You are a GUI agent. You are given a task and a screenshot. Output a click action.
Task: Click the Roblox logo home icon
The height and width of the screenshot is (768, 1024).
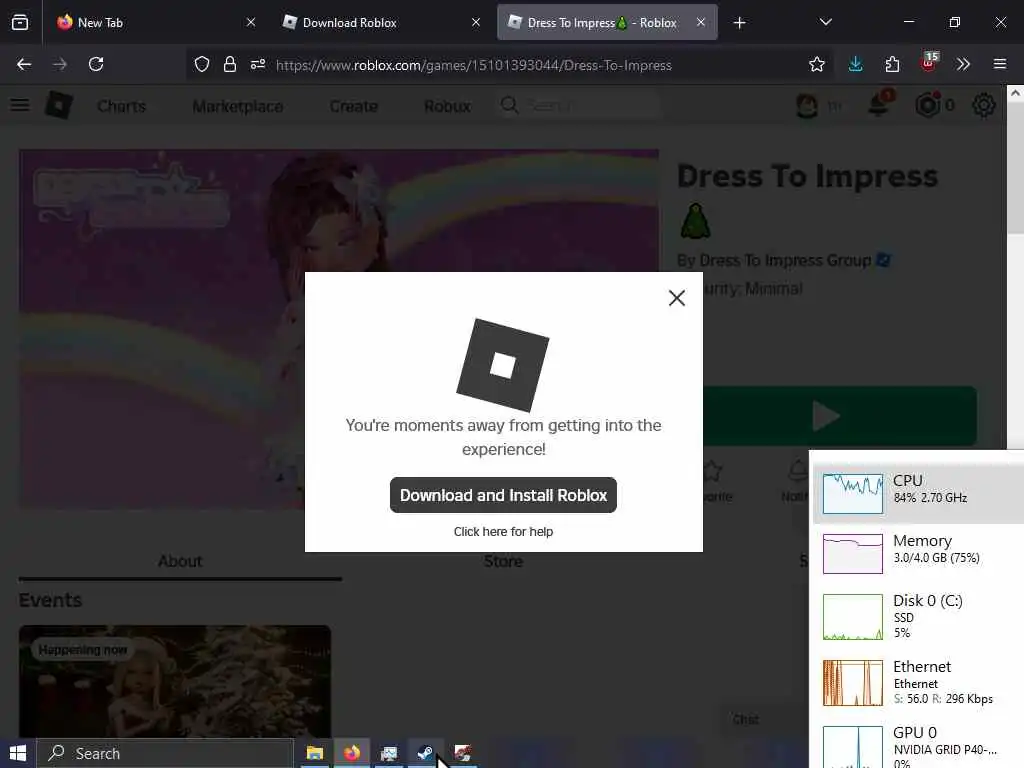[x=59, y=105]
